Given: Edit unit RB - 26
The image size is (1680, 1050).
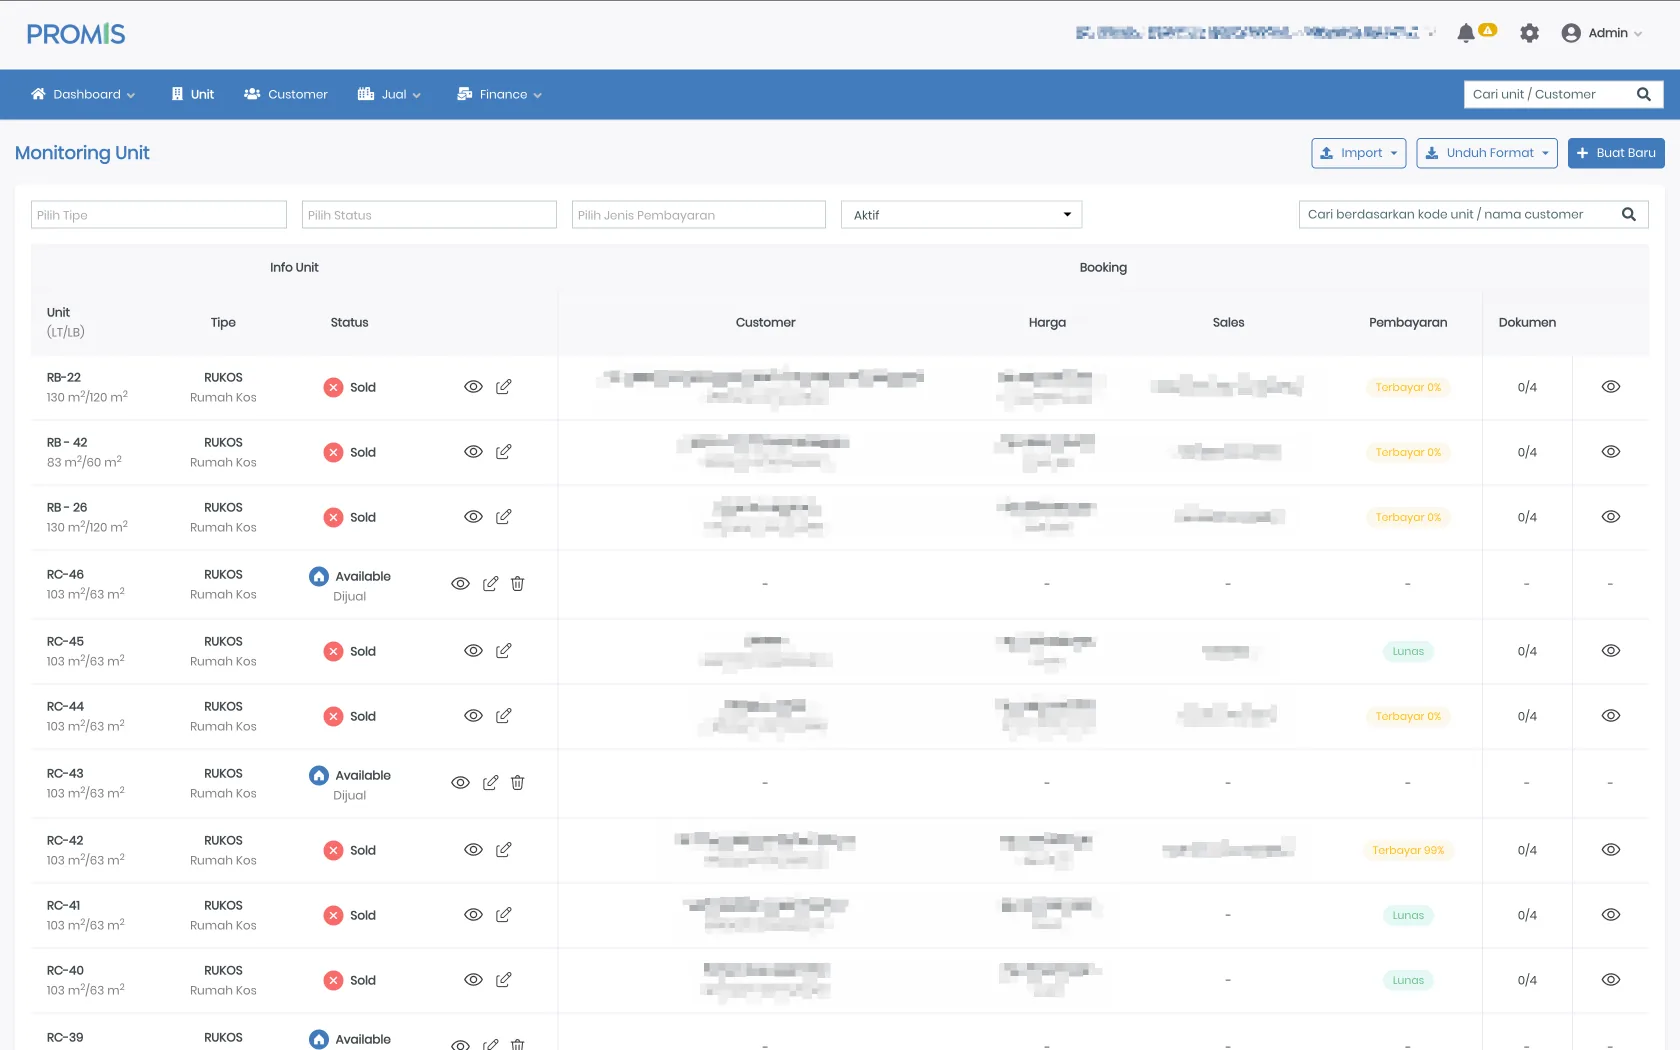Looking at the screenshot, I should point(504,517).
